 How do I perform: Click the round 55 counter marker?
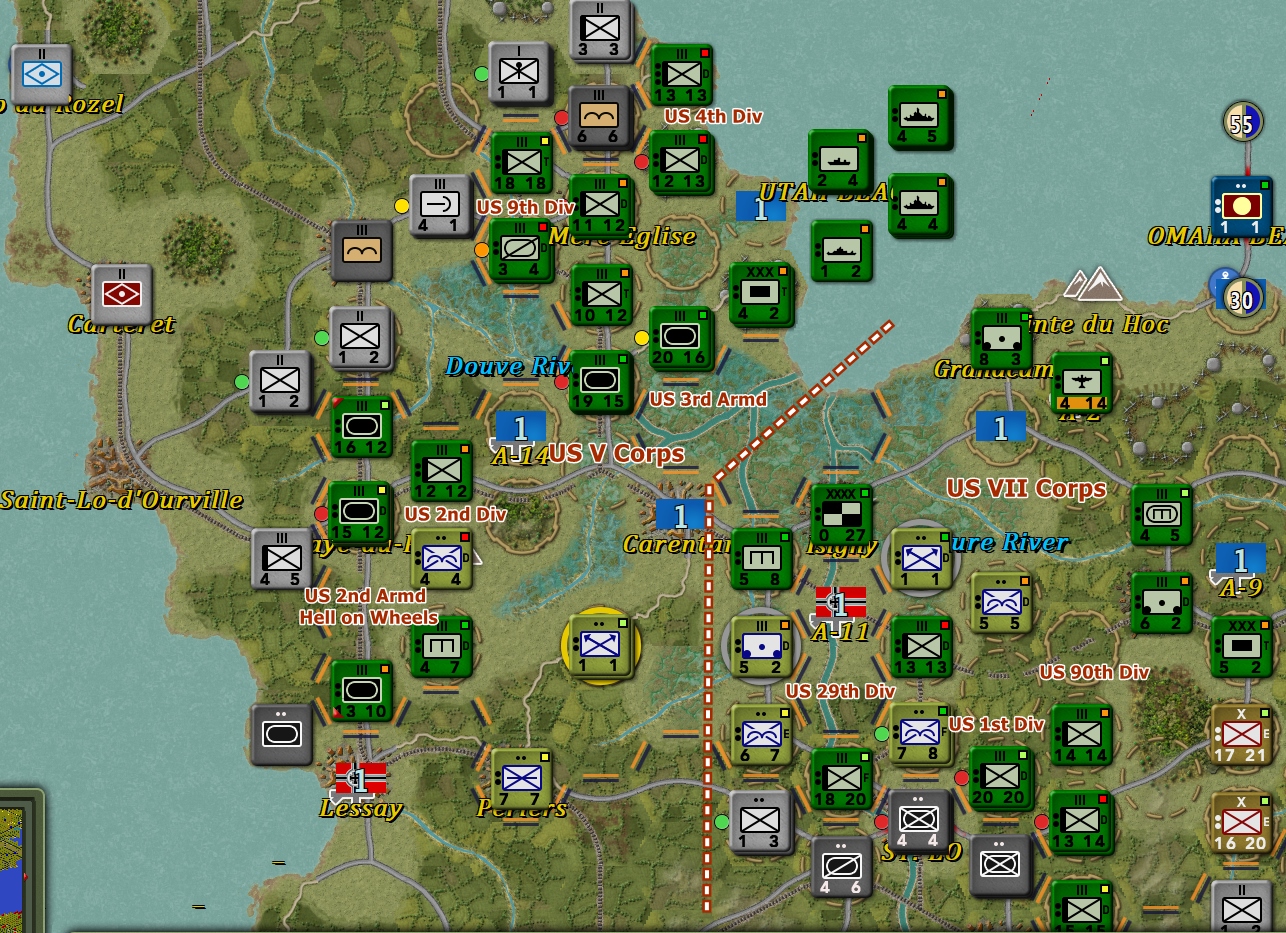(1242, 122)
